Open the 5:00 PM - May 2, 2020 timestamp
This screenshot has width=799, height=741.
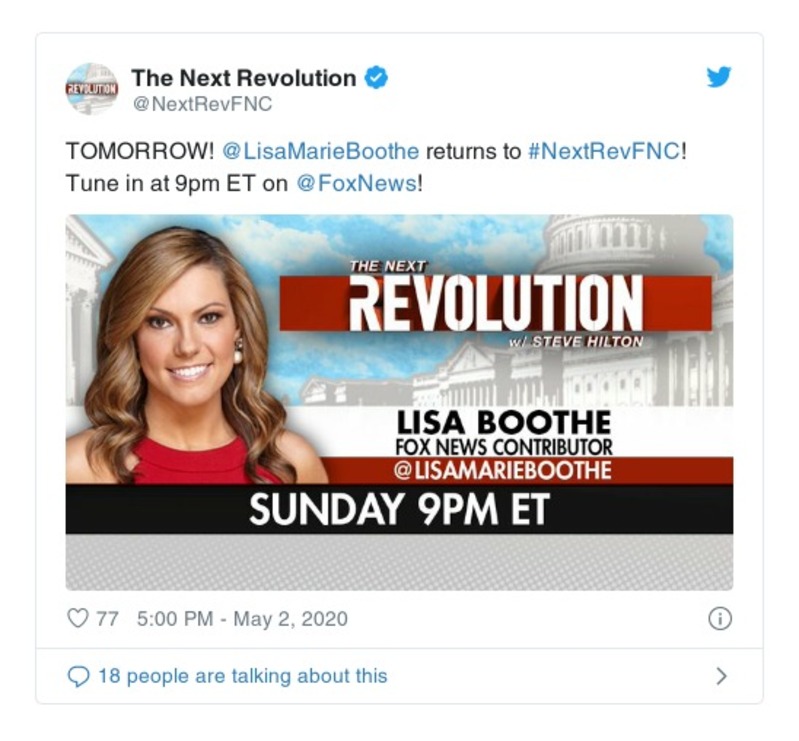[243, 619]
